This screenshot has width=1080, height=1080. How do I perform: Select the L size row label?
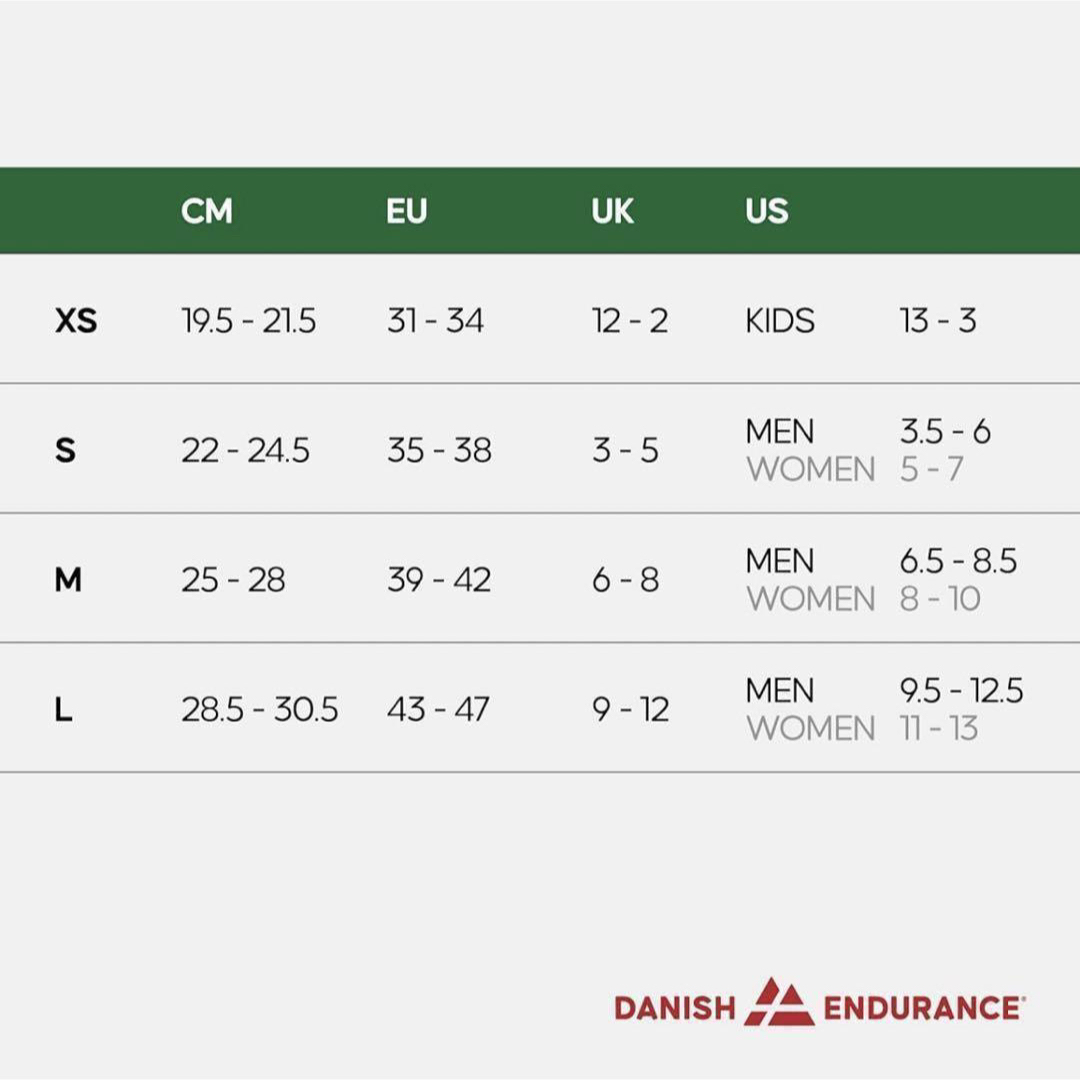(63, 709)
